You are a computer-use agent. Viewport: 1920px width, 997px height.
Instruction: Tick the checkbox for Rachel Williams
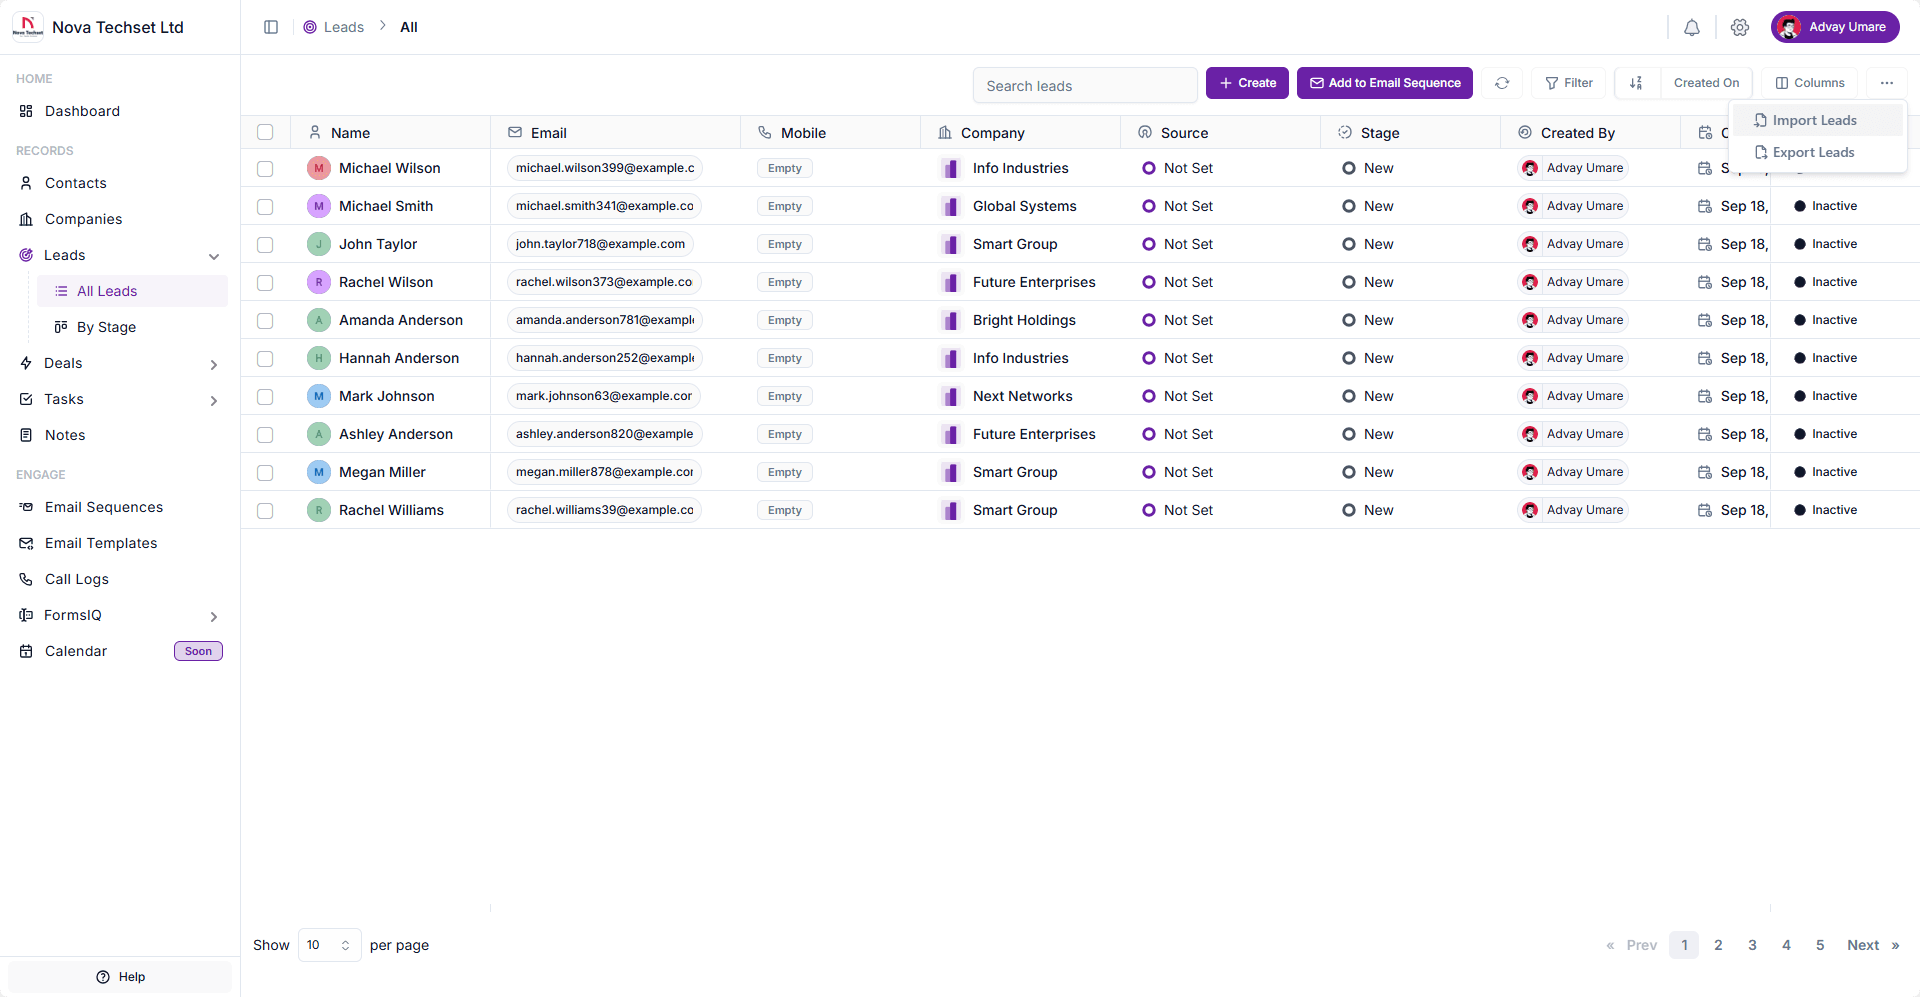(x=265, y=511)
